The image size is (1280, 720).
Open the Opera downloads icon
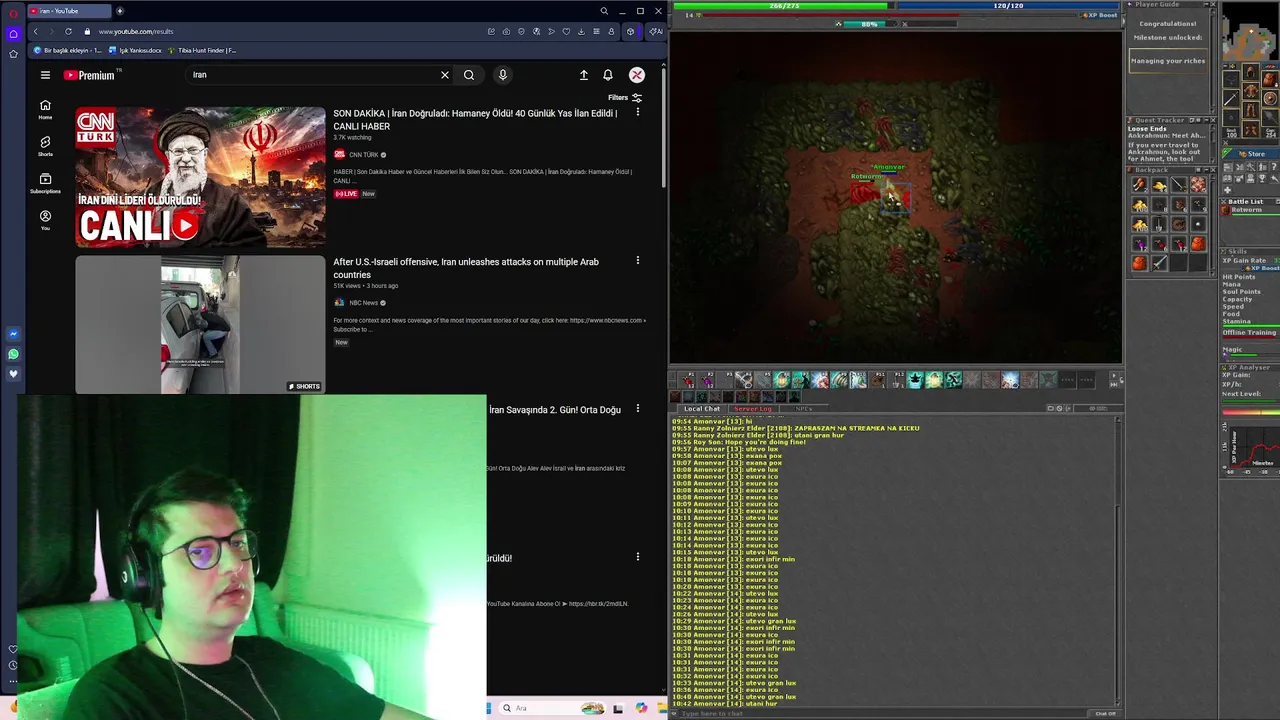coord(582,31)
